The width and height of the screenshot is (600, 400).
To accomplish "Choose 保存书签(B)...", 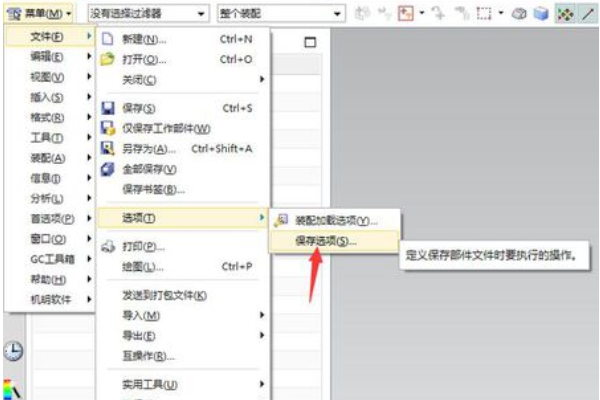I will tap(183, 189).
